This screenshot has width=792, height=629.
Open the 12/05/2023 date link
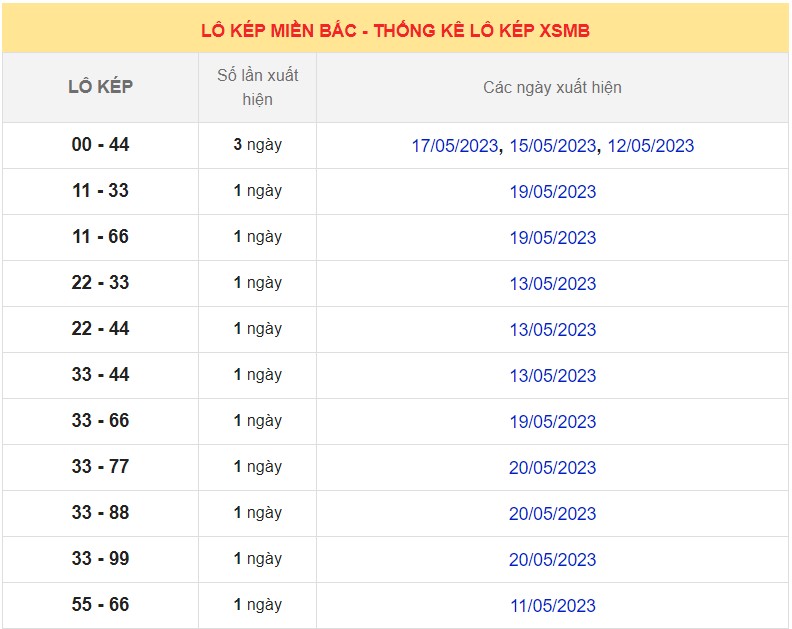[x=650, y=146]
